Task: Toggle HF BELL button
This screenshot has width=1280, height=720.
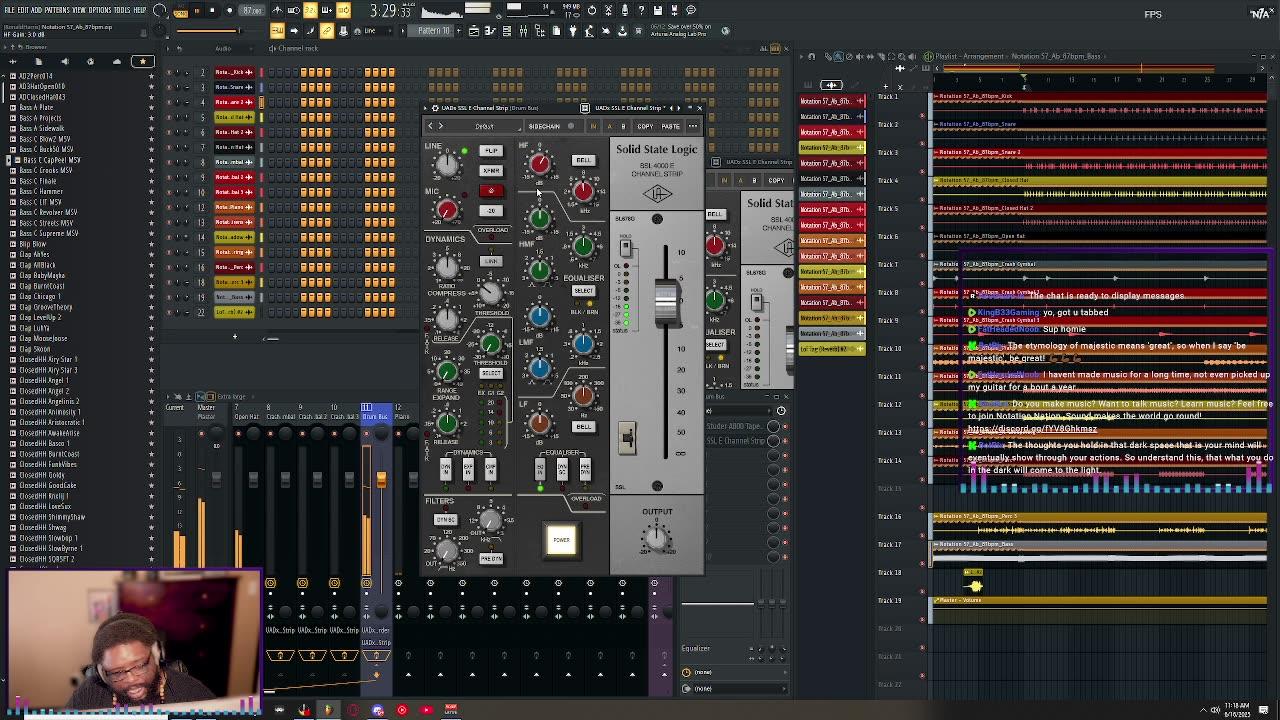Action: [583, 160]
